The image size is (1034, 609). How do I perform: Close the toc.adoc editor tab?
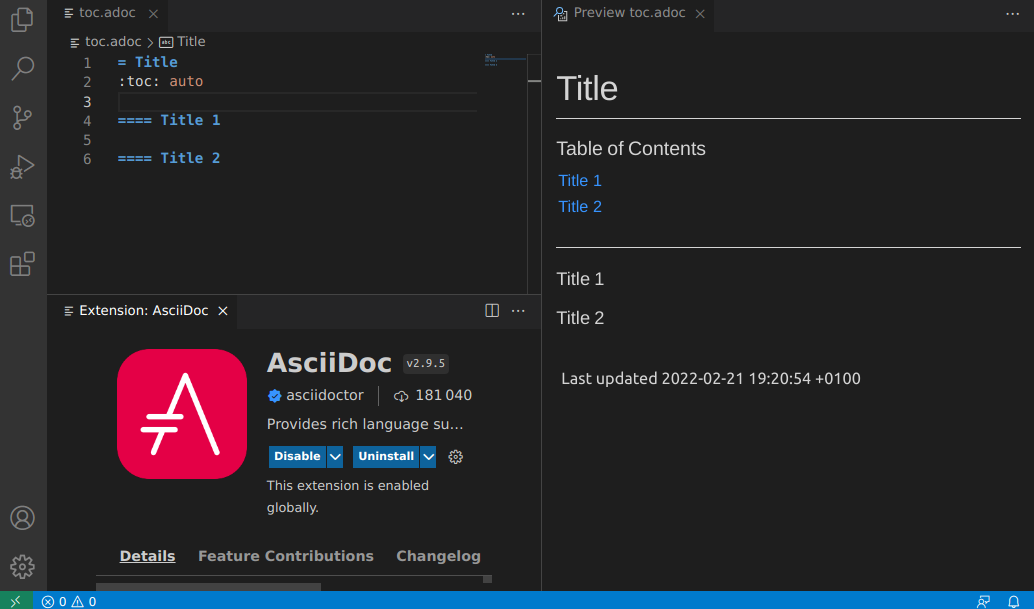(x=153, y=13)
